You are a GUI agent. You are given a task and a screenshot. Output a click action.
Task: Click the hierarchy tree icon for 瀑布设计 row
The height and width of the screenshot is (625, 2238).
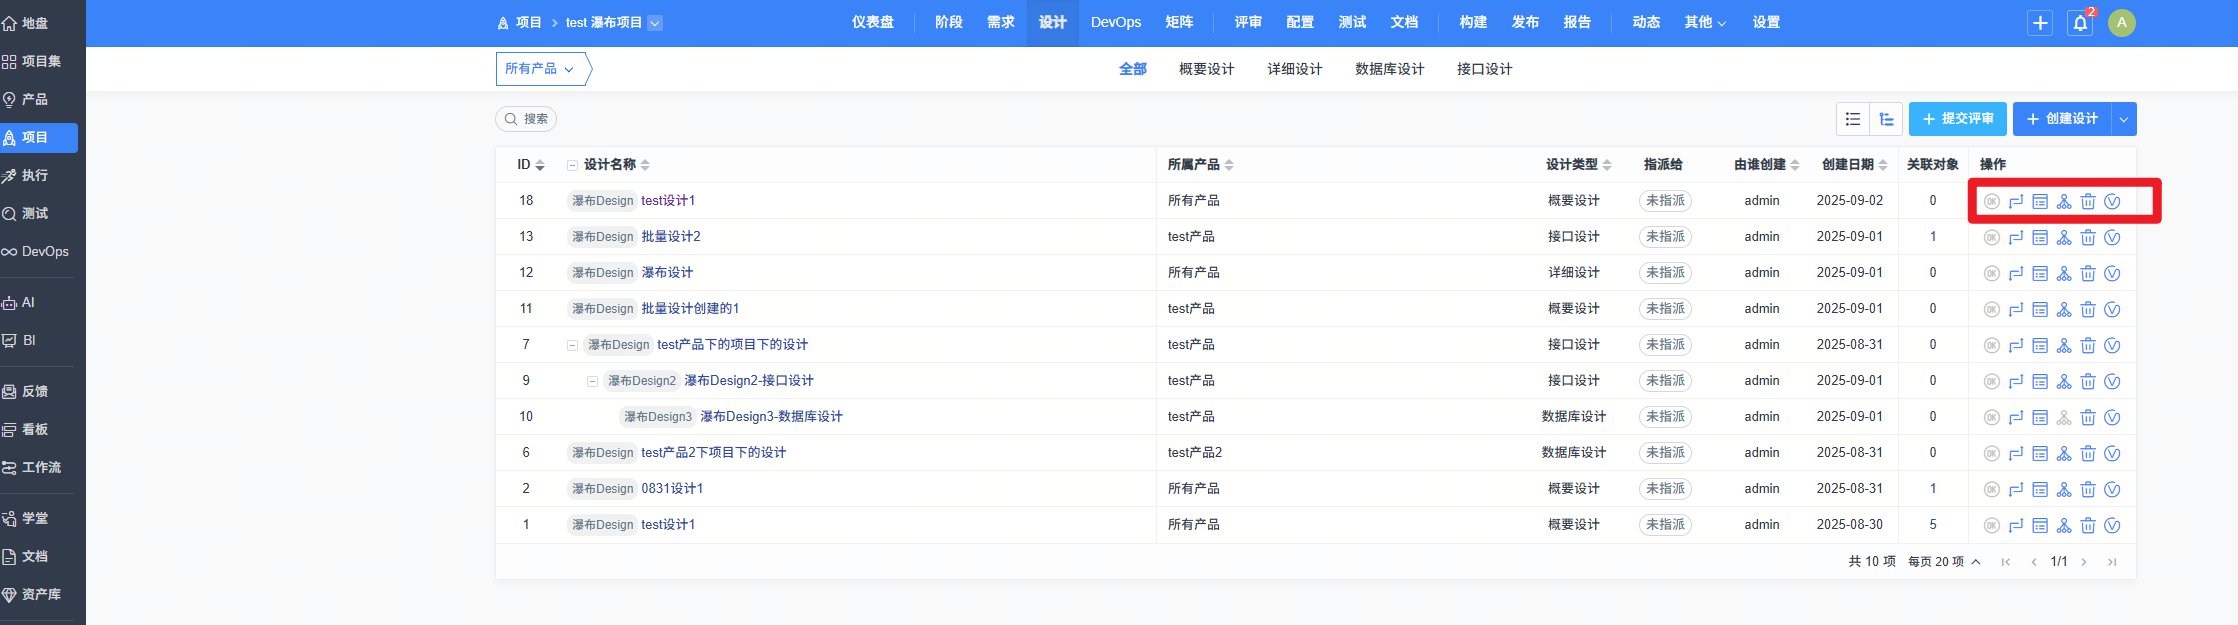[2064, 273]
